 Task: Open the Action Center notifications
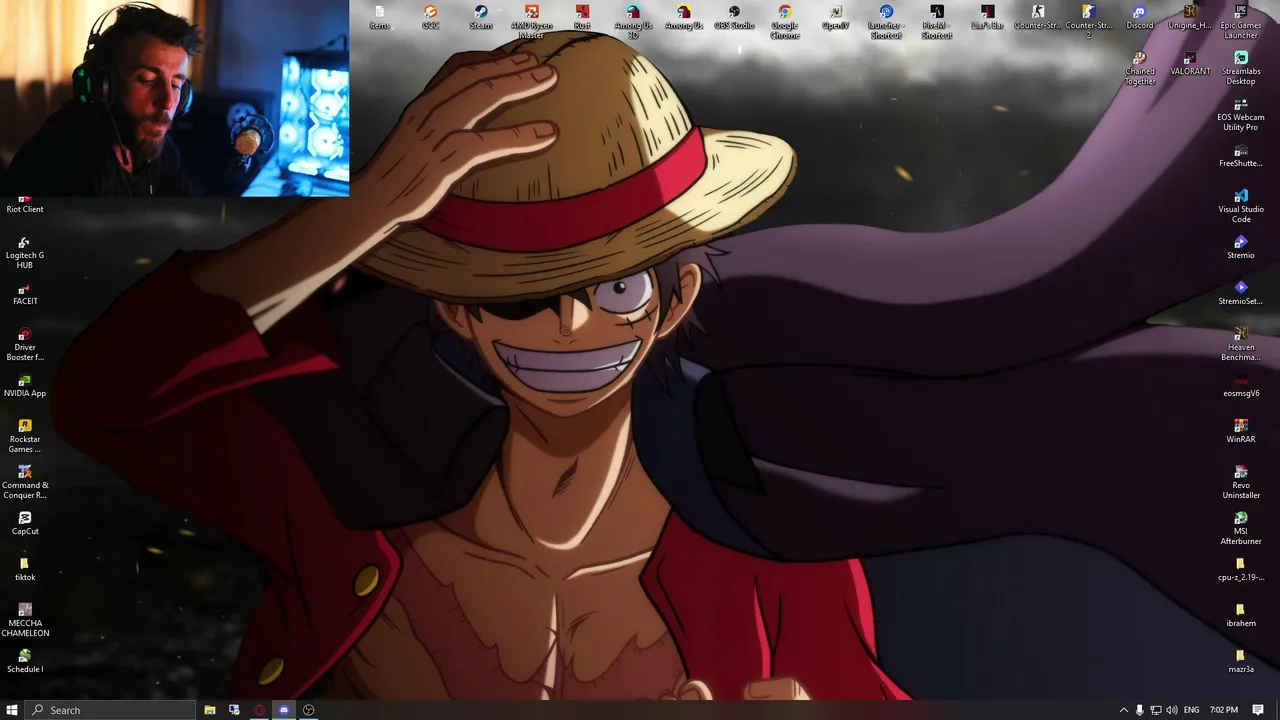click(x=1258, y=710)
